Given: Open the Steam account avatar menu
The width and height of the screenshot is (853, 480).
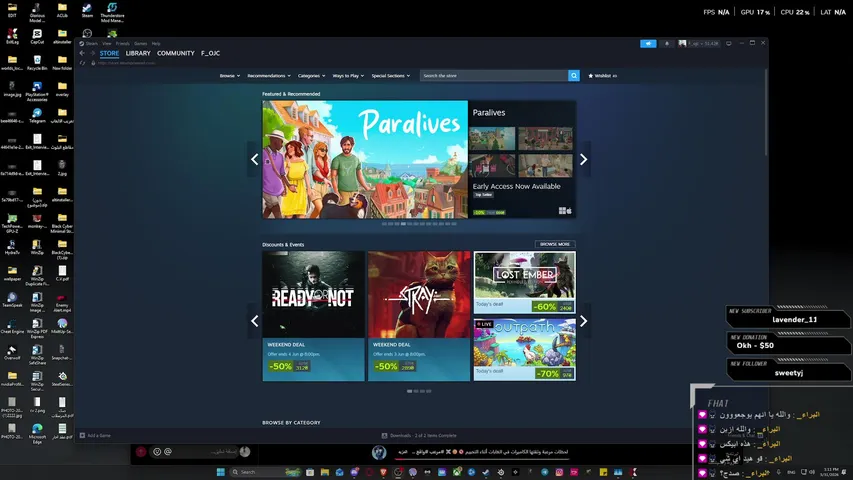Looking at the screenshot, I should [698, 44].
